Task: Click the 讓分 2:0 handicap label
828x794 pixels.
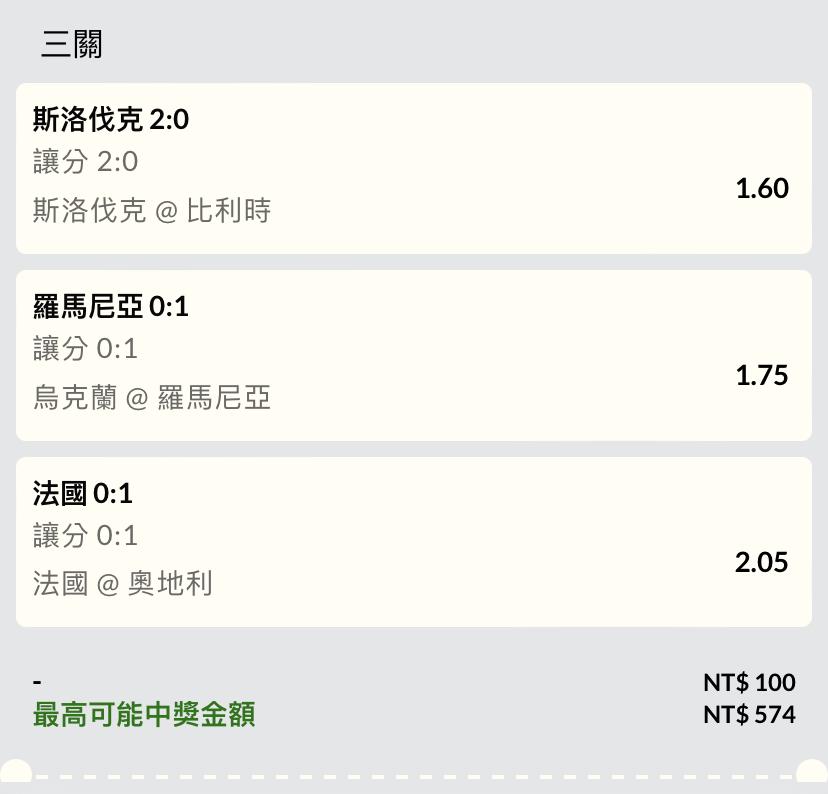Action: (85, 162)
